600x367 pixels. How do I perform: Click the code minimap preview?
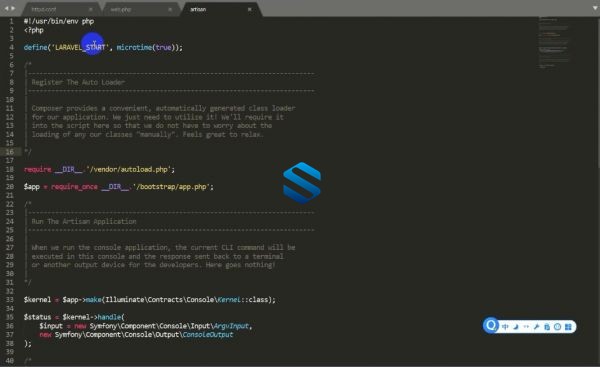[x=554, y=42]
